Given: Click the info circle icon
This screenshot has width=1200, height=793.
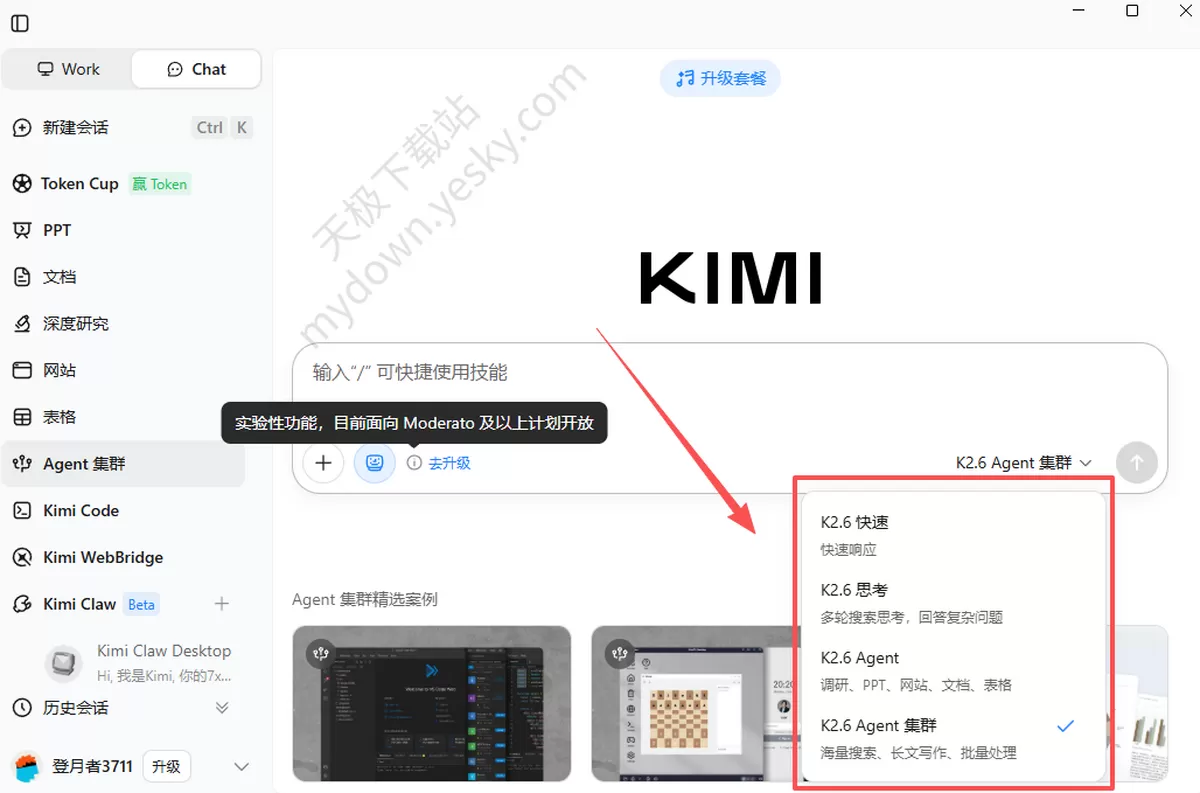Looking at the screenshot, I should click(x=414, y=463).
